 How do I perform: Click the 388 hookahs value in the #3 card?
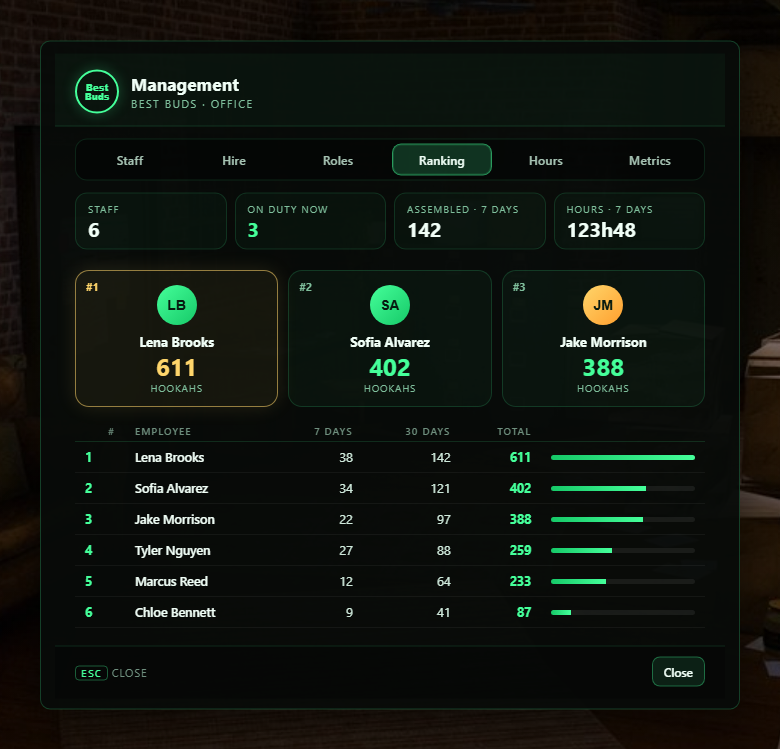click(x=603, y=368)
